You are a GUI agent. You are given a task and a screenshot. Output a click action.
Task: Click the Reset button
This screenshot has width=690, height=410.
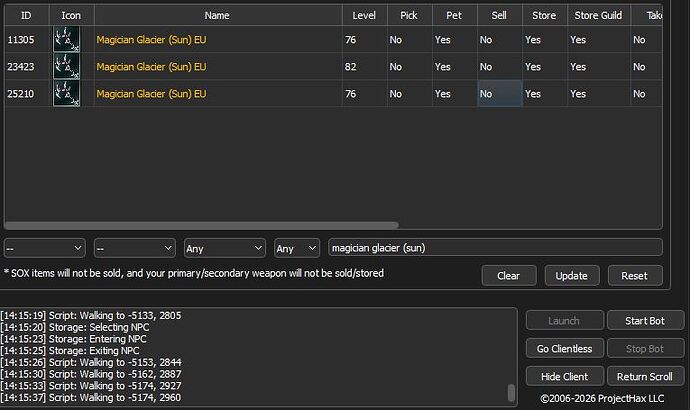635,276
